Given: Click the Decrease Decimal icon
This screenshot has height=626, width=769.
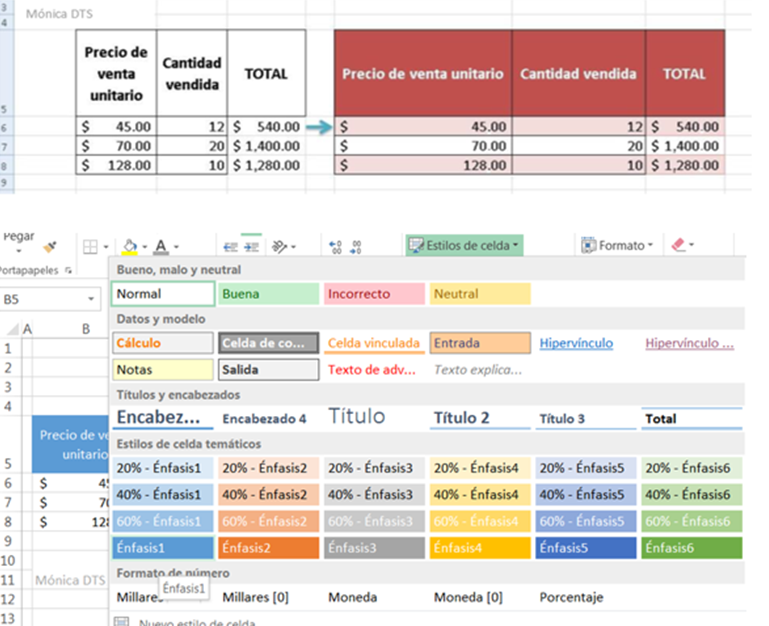Looking at the screenshot, I should click(x=356, y=247).
